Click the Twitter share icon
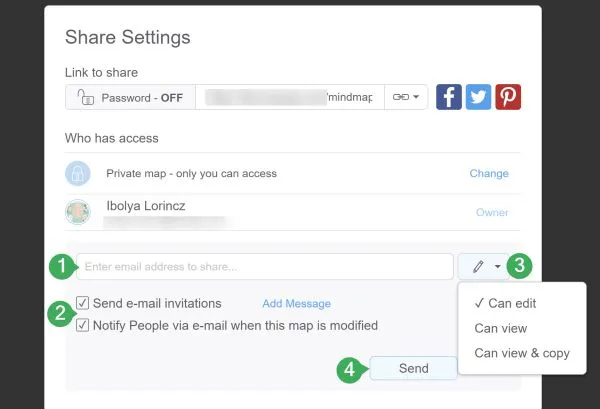 (479, 97)
